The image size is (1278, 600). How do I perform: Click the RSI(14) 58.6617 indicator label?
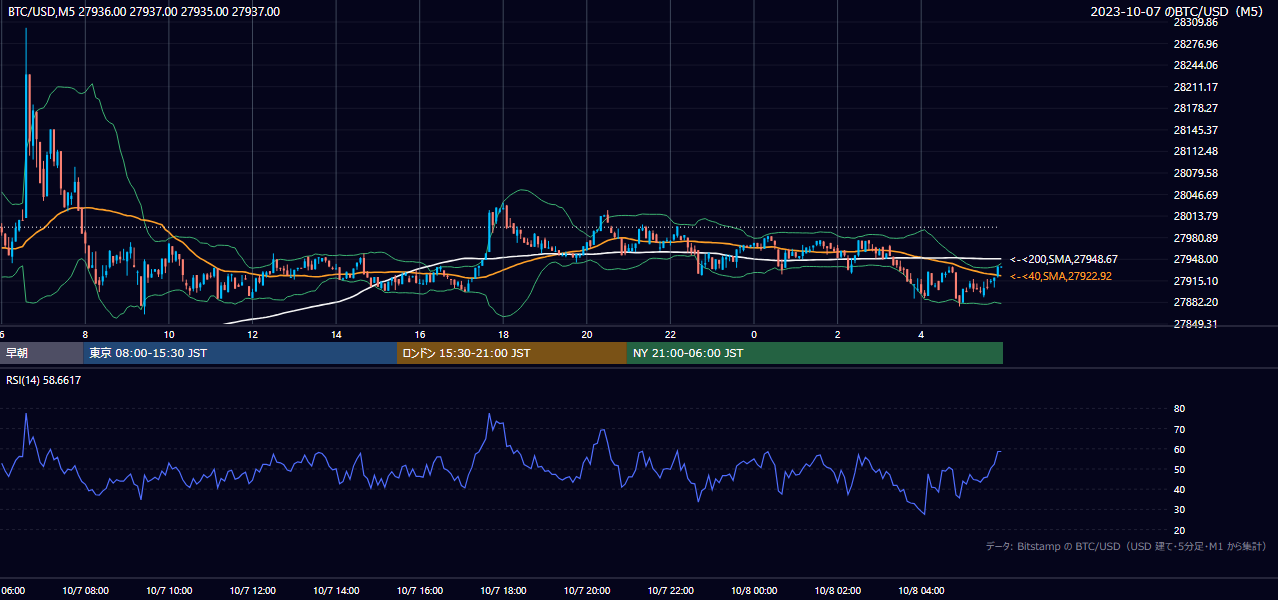(x=45, y=380)
